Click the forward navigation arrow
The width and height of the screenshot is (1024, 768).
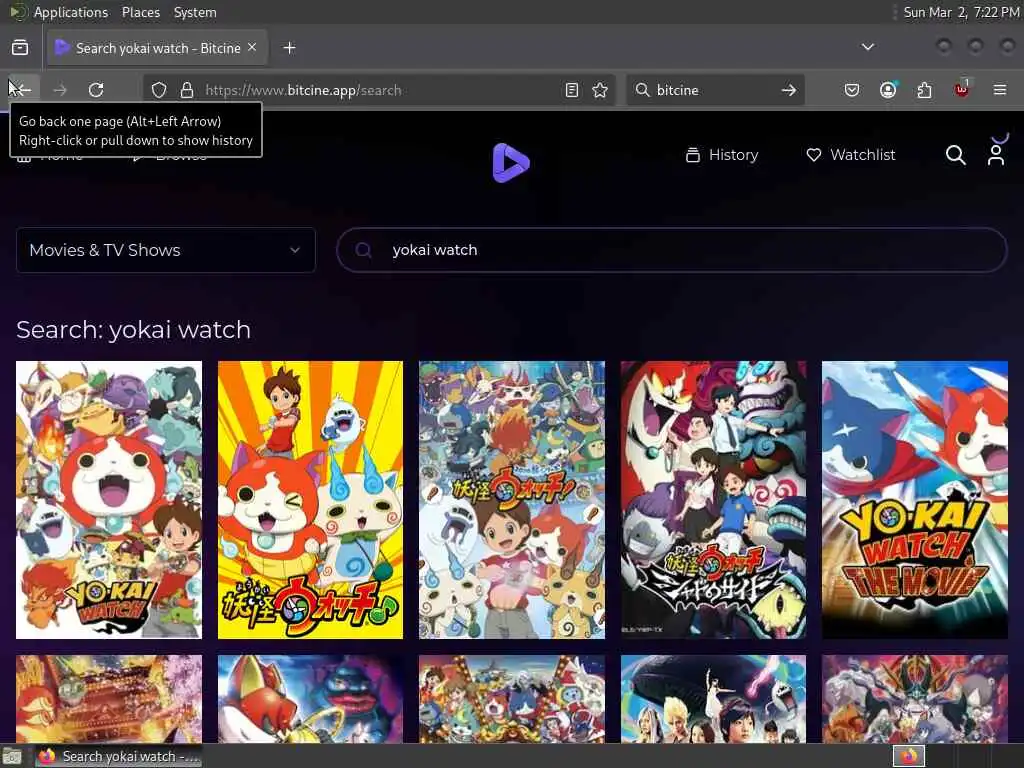(x=59, y=90)
